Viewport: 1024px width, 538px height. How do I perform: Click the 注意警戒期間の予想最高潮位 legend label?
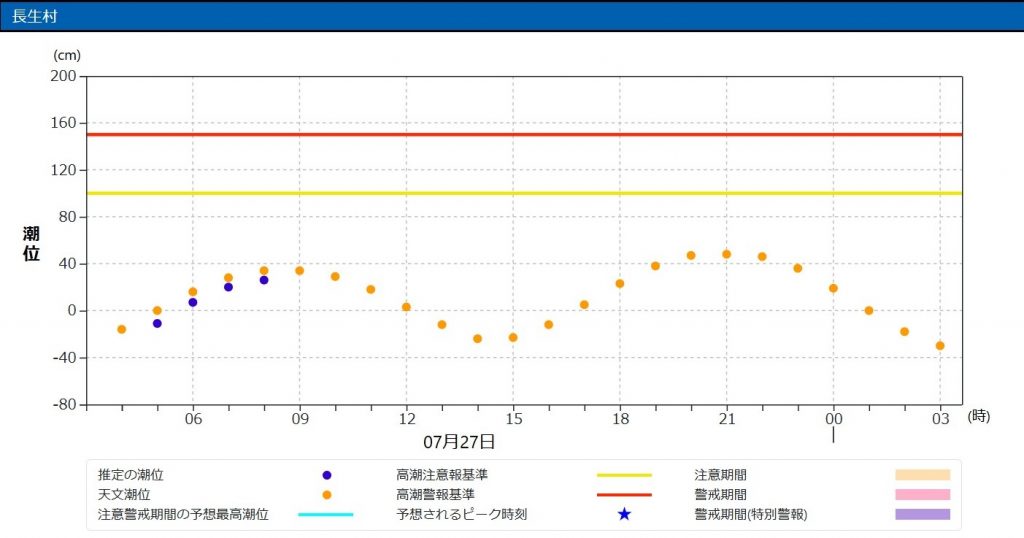[x=183, y=514]
